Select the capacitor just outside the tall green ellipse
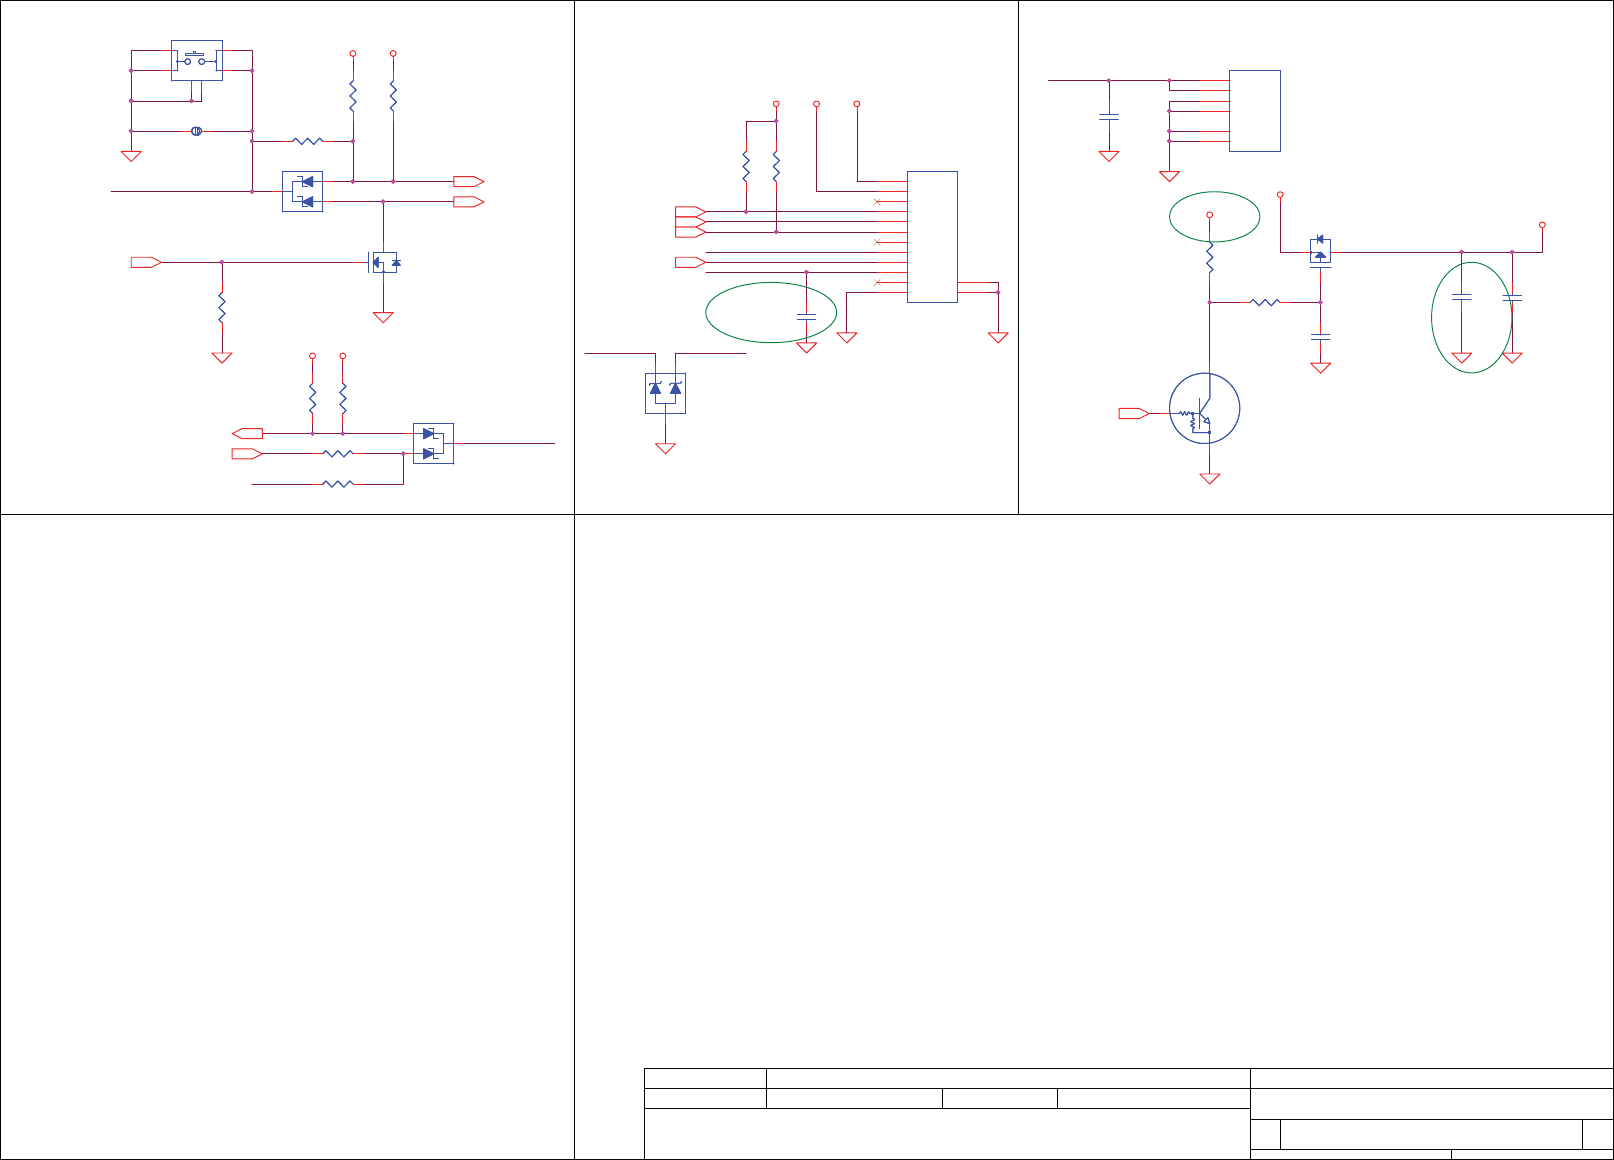1614x1160 pixels. click(1512, 297)
